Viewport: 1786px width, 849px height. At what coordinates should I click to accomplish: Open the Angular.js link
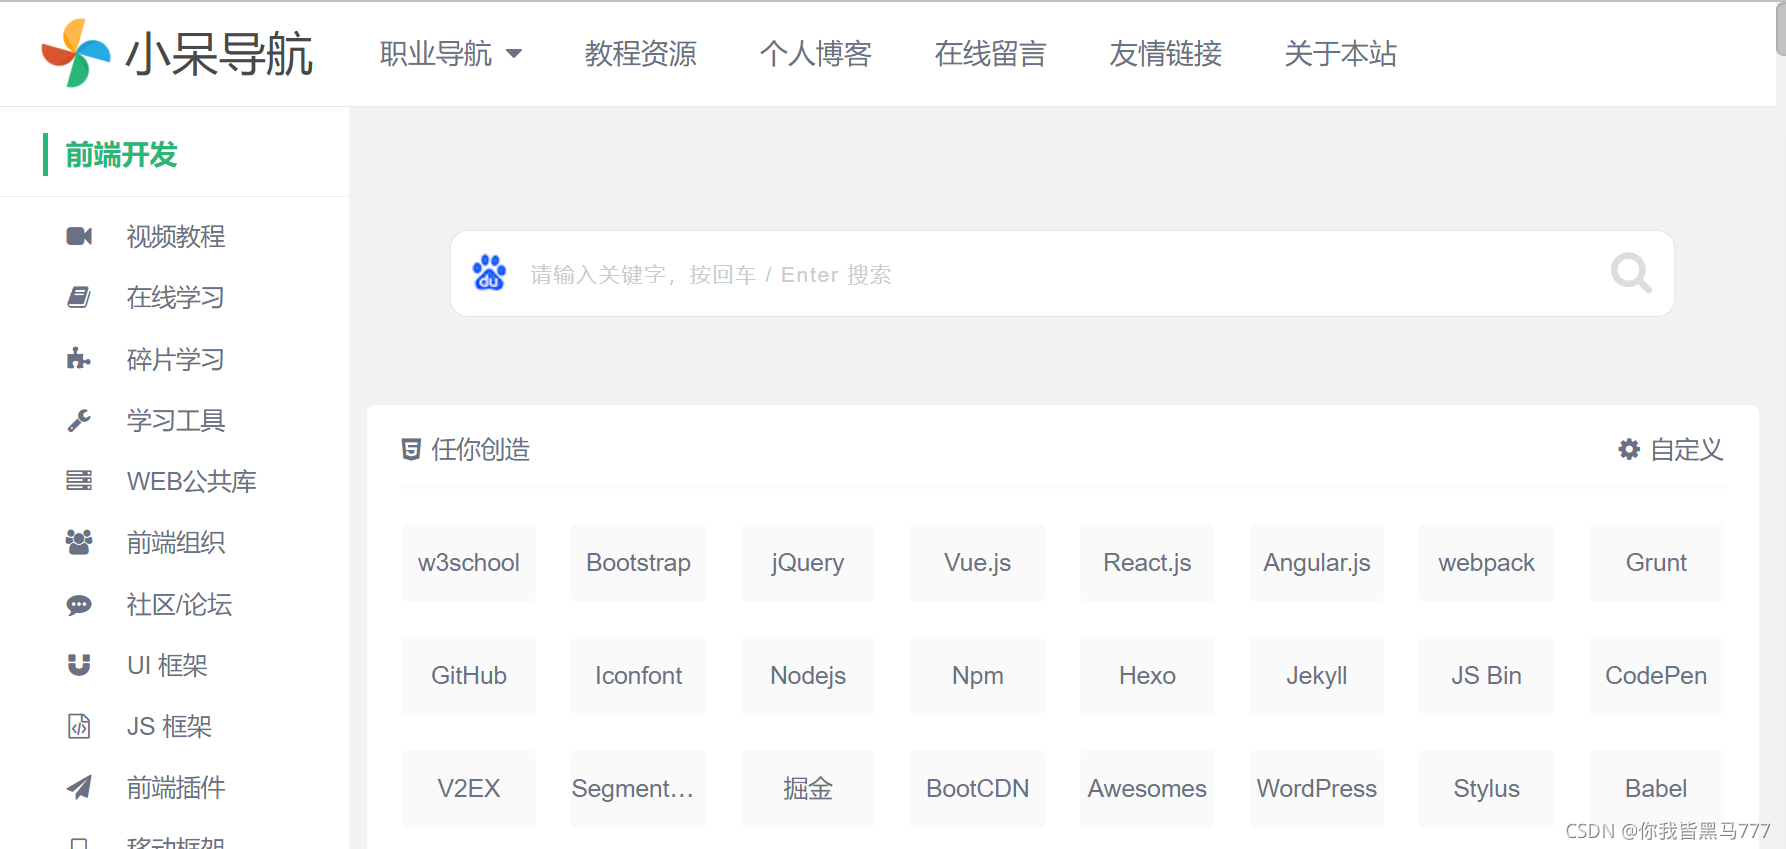(1317, 562)
